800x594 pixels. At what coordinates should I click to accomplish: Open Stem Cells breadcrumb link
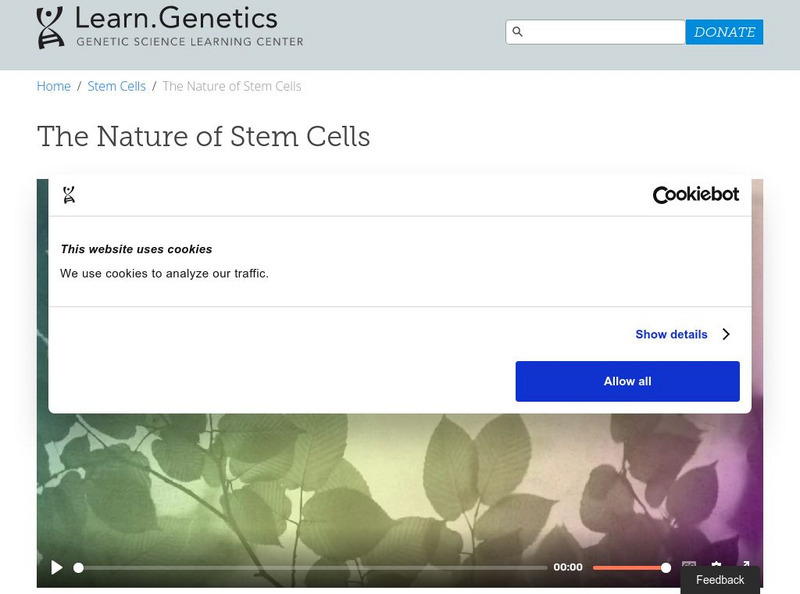[x=116, y=86]
